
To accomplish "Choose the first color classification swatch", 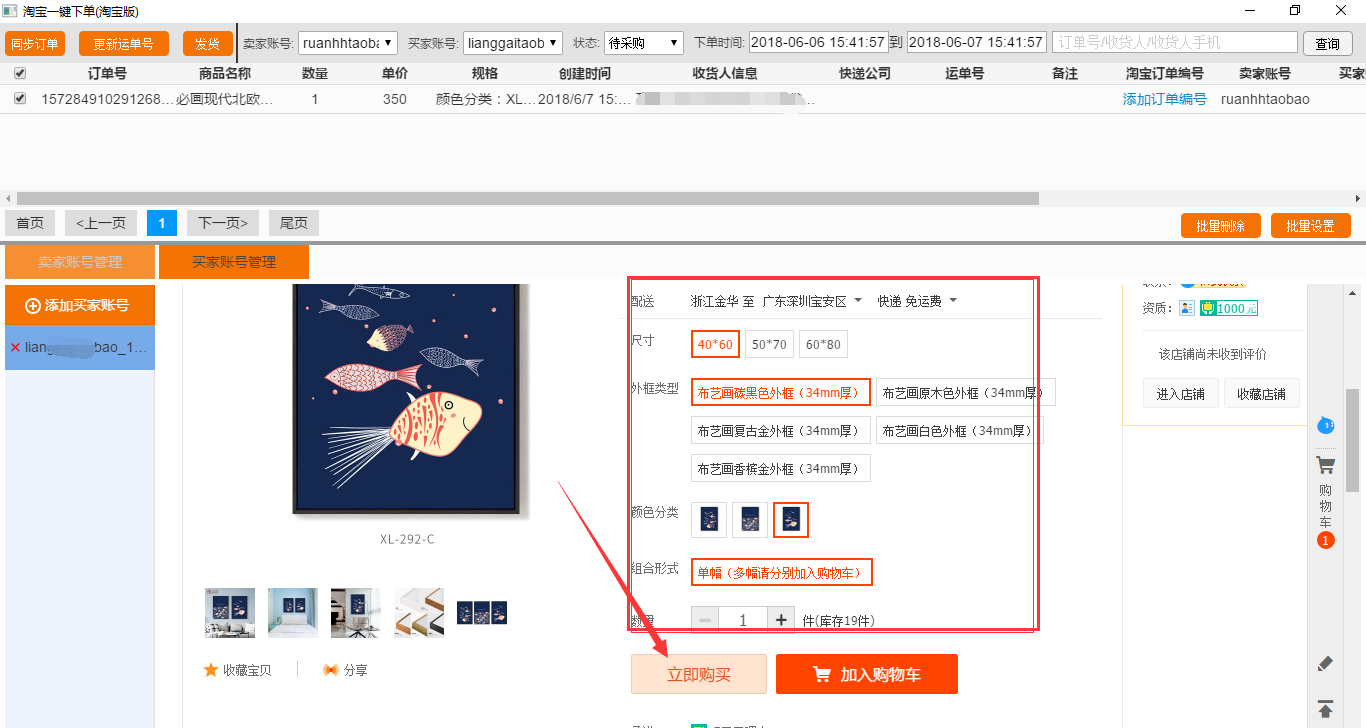I will (x=709, y=520).
